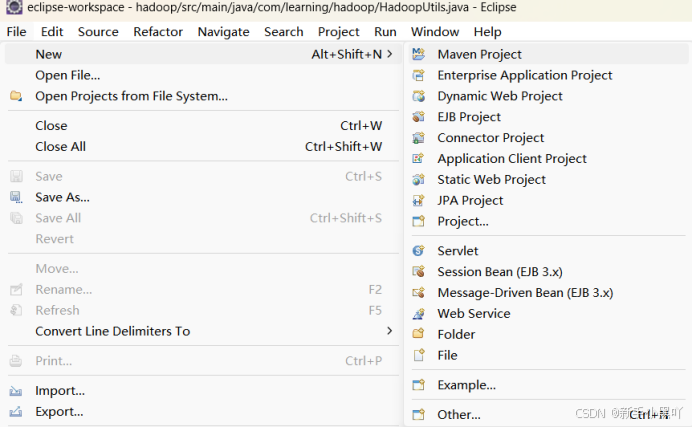Click the Example... wizard icon
This screenshot has width=692, height=427.
pos(418,385)
